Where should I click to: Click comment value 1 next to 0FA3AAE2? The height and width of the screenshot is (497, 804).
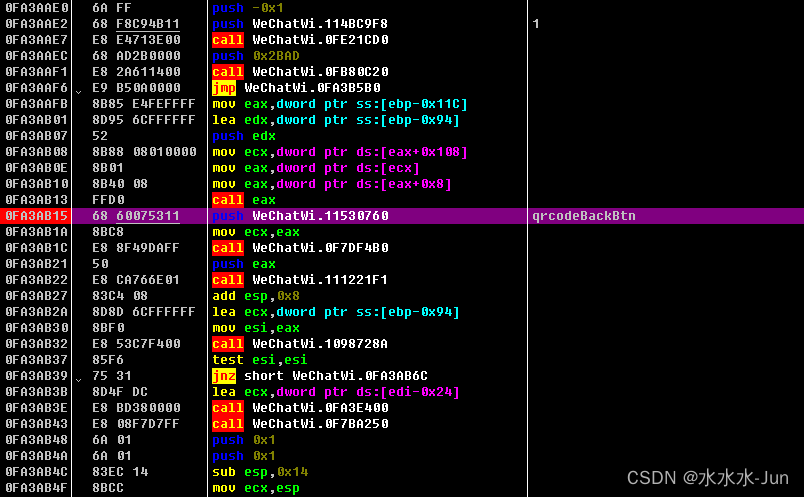click(x=536, y=24)
